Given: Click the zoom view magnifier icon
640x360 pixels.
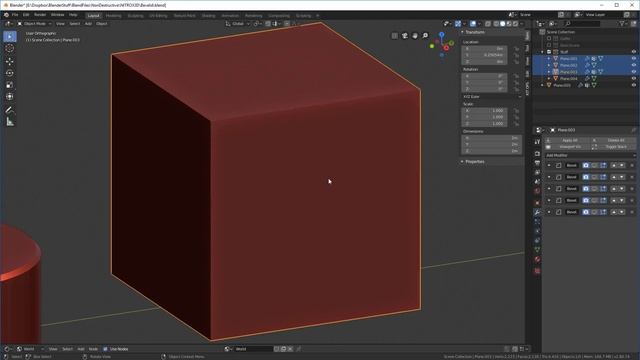Looking at the screenshot, I should (x=425, y=36).
